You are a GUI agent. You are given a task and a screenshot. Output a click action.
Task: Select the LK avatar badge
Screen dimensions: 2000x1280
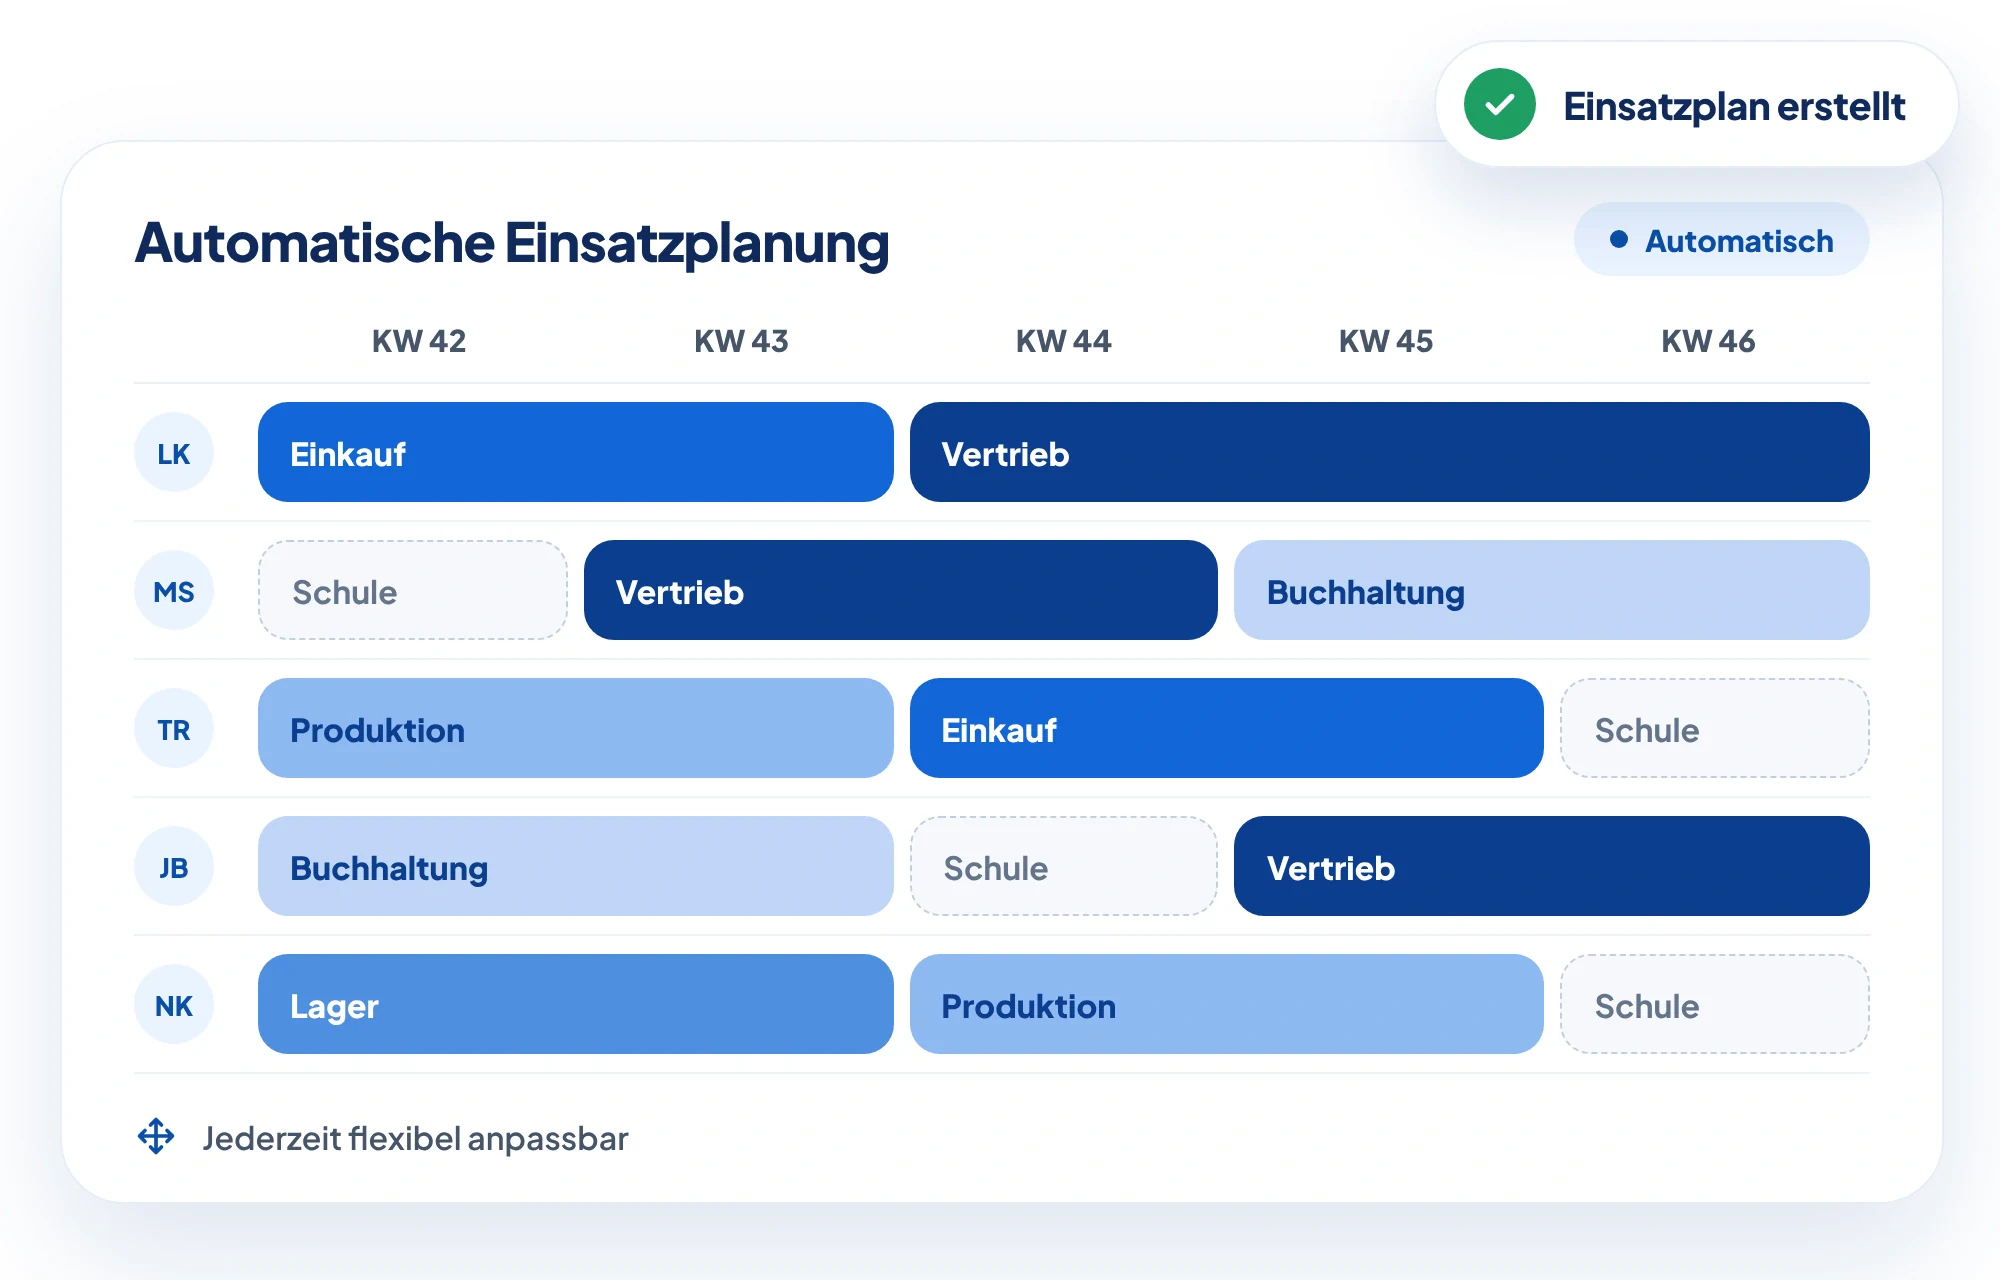(x=174, y=453)
